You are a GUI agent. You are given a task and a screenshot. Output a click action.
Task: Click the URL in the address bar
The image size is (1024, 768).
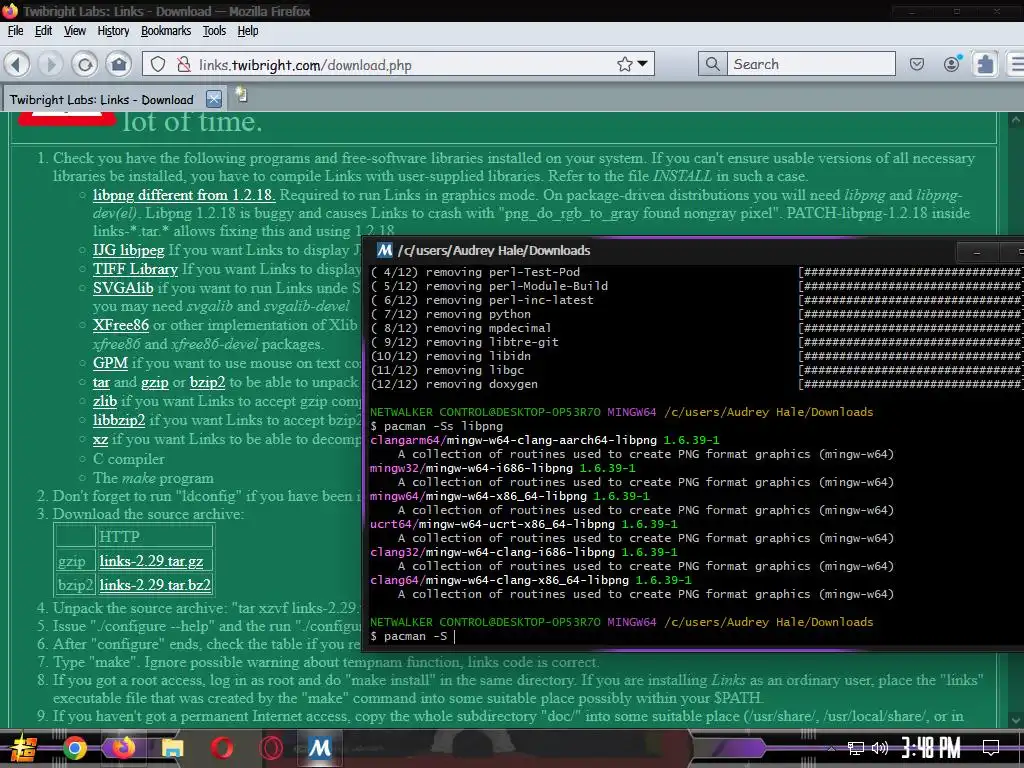(305, 65)
